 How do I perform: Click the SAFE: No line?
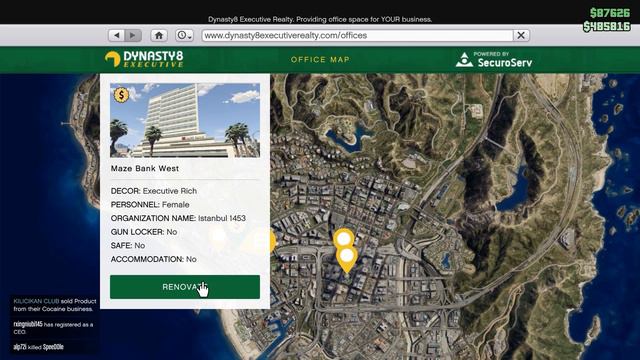point(128,246)
